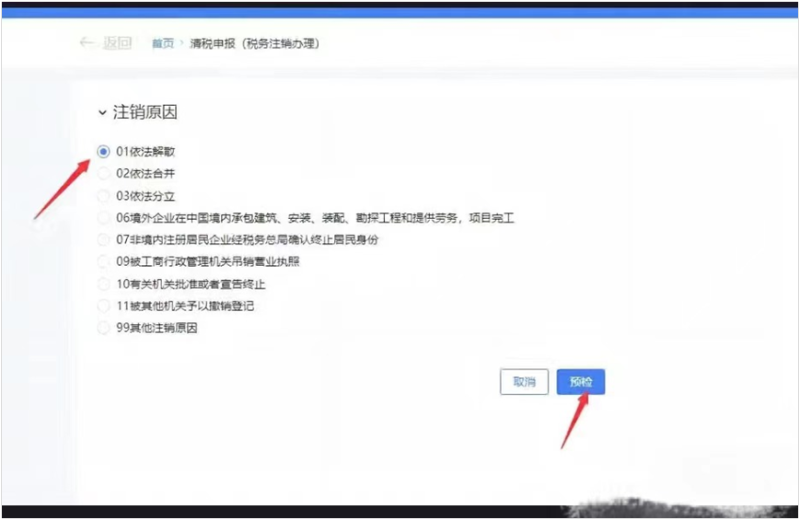Choose the 03依法分立 radio option
Image resolution: width=800 pixels, height=520 pixels.
pos(104,195)
